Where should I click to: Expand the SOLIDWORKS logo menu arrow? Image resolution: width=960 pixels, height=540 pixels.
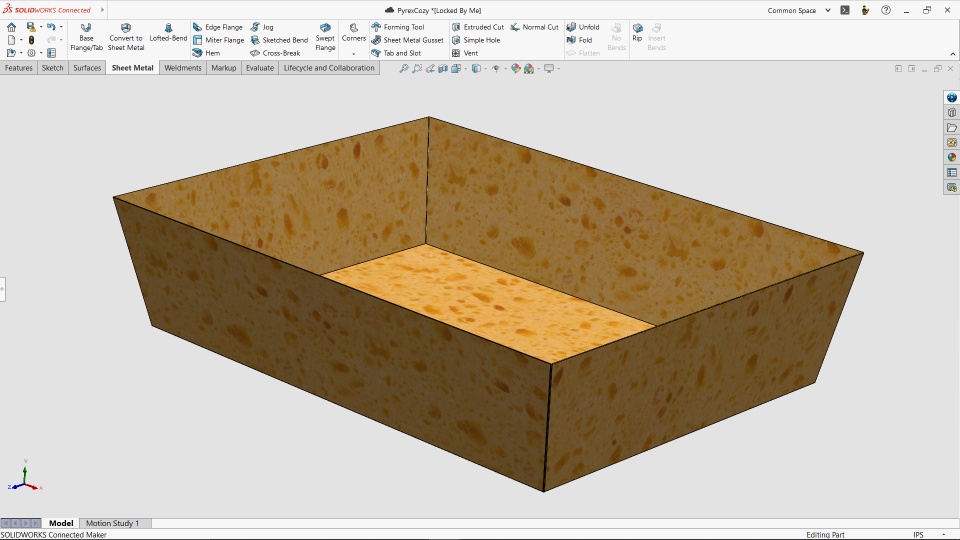pyautogui.click(x=102, y=10)
